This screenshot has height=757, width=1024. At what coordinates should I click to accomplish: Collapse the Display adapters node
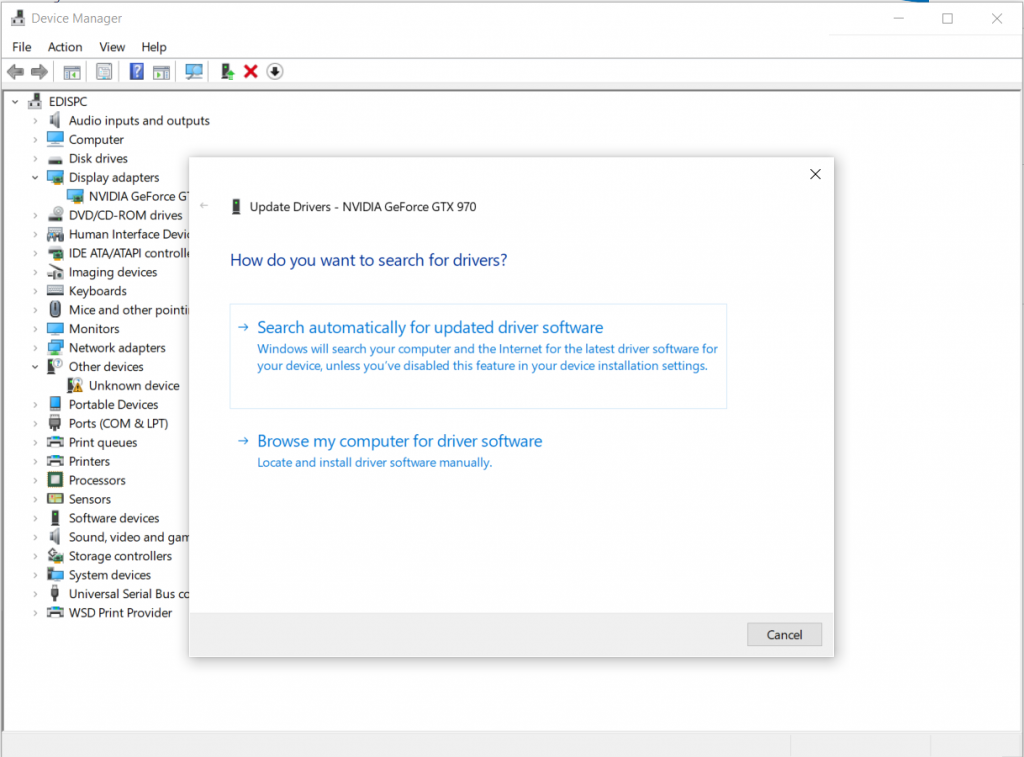pos(35,178)
